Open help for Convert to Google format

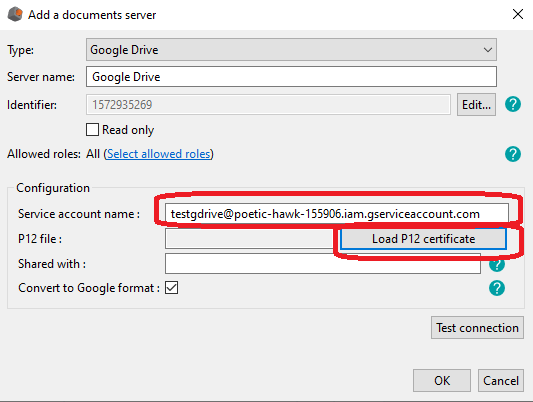497,288
